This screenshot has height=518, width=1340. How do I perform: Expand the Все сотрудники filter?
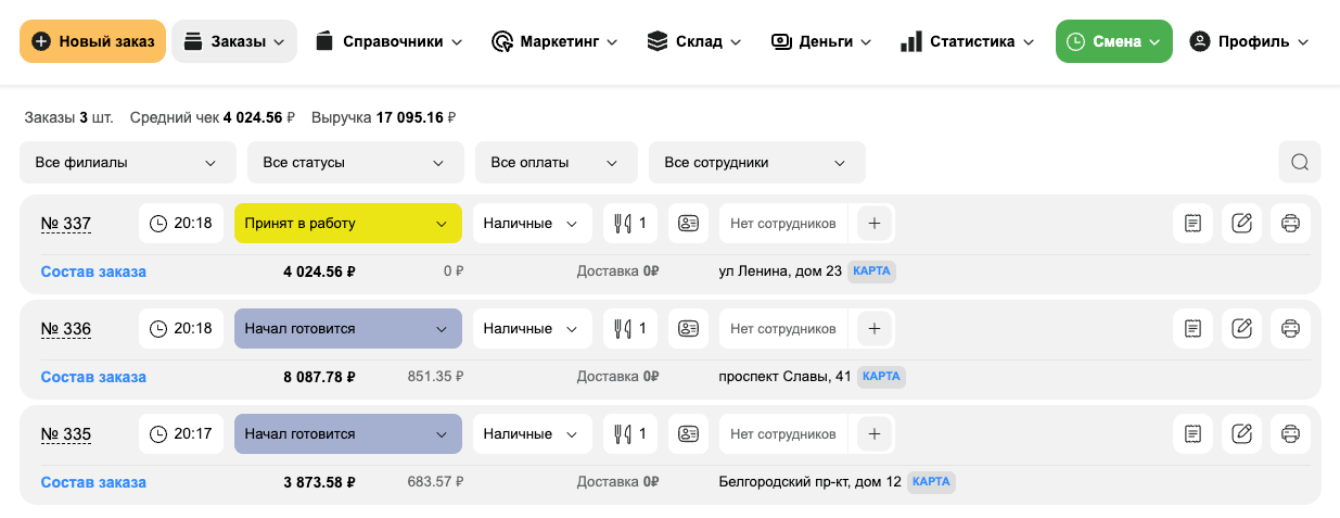point(757,162)
